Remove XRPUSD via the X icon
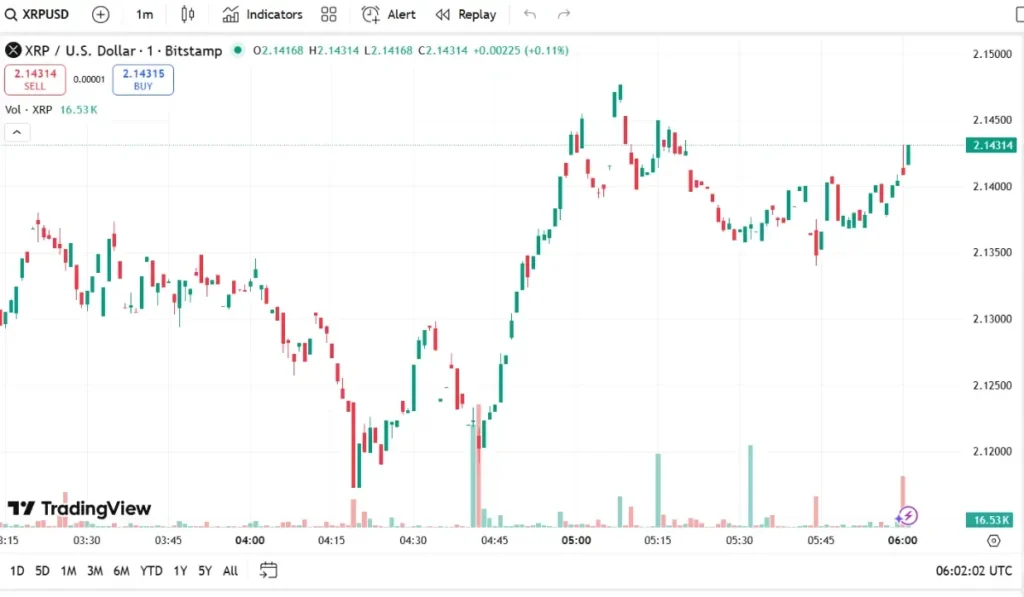The height and width of the screenshot is (597, 1024). point(12,50)
